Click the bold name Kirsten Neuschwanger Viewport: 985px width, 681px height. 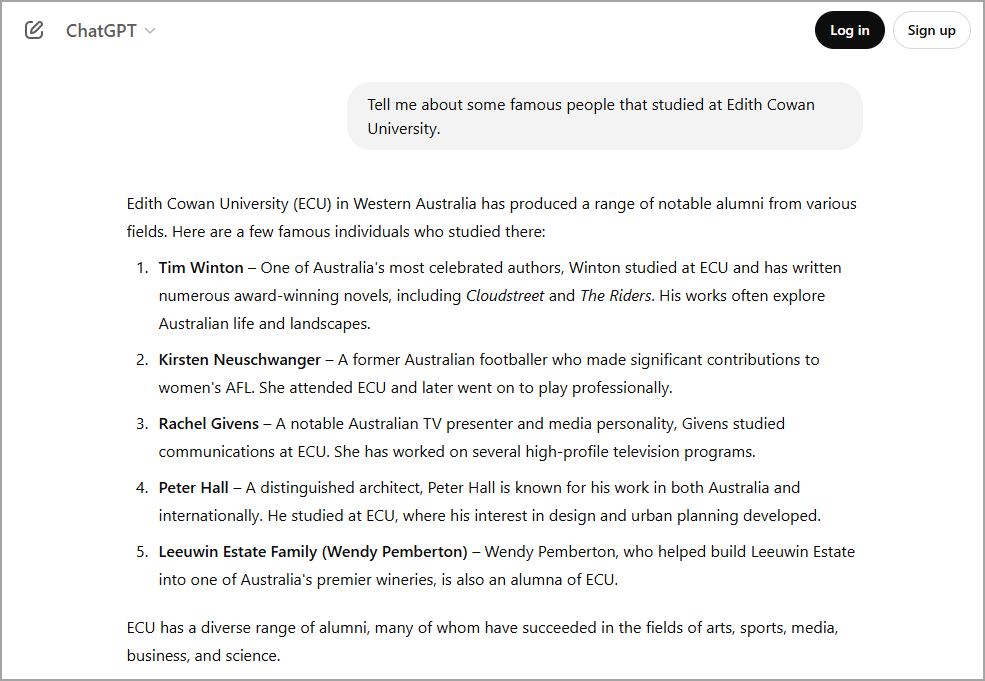click(240, 360)
